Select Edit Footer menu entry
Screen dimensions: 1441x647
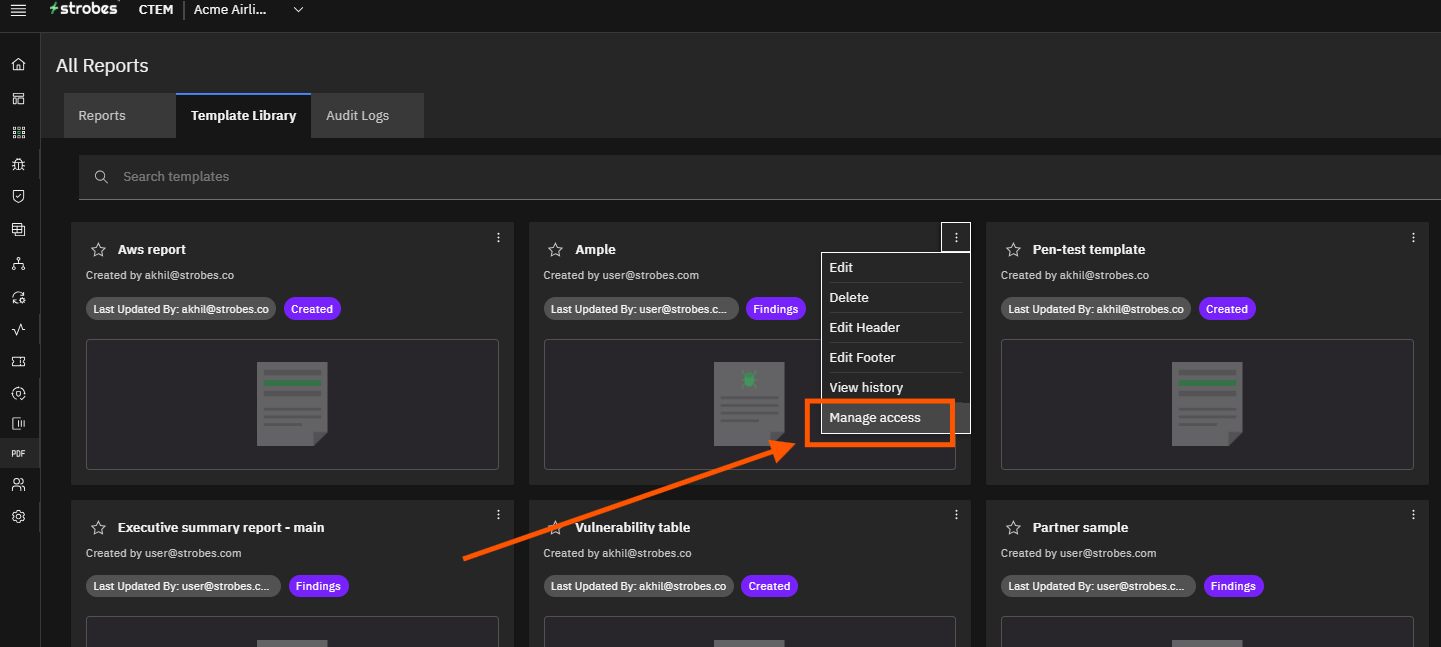tap(895, 358)
